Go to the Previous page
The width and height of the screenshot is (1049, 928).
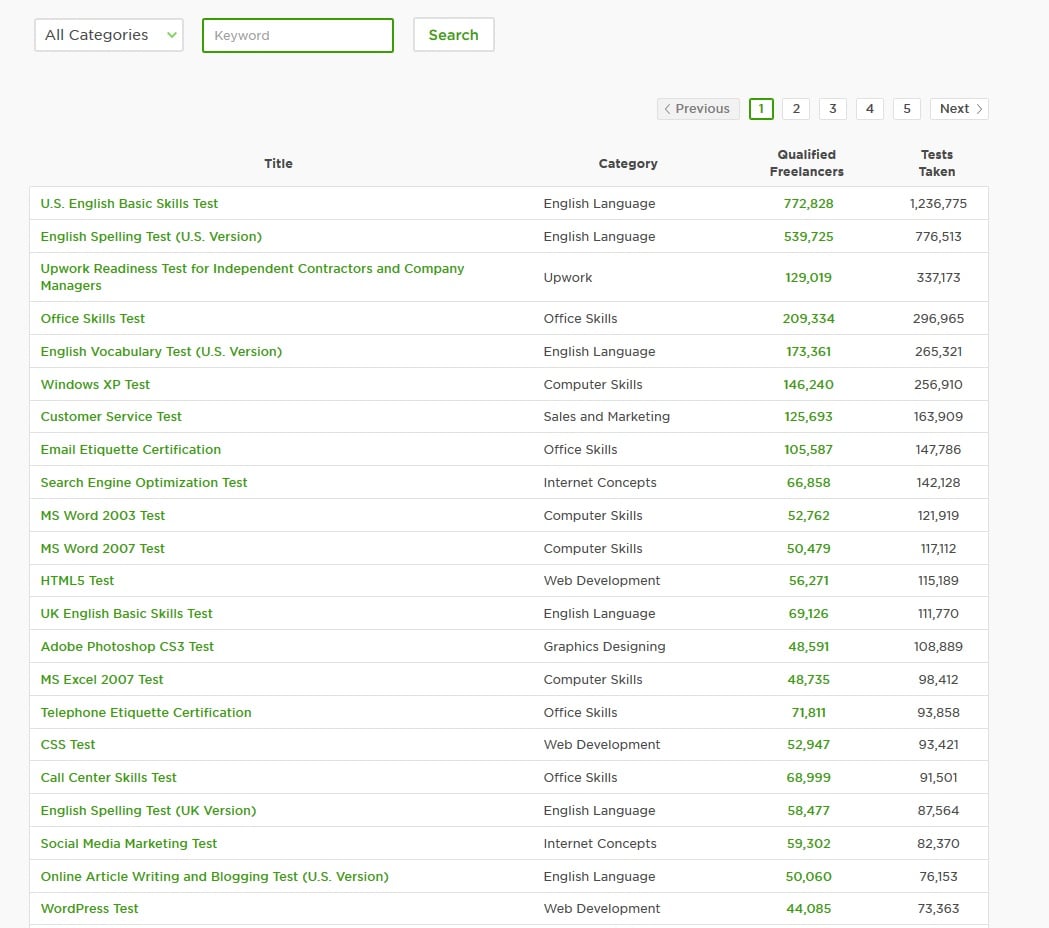click(x=698, y=109)
